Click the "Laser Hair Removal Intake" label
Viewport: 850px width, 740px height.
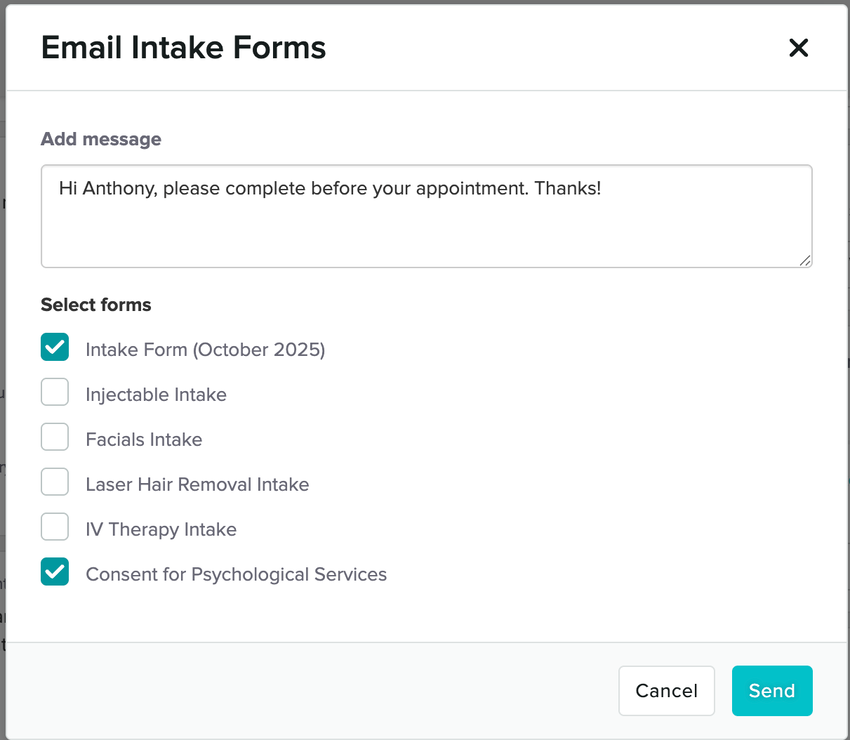[x=197, y=485]
